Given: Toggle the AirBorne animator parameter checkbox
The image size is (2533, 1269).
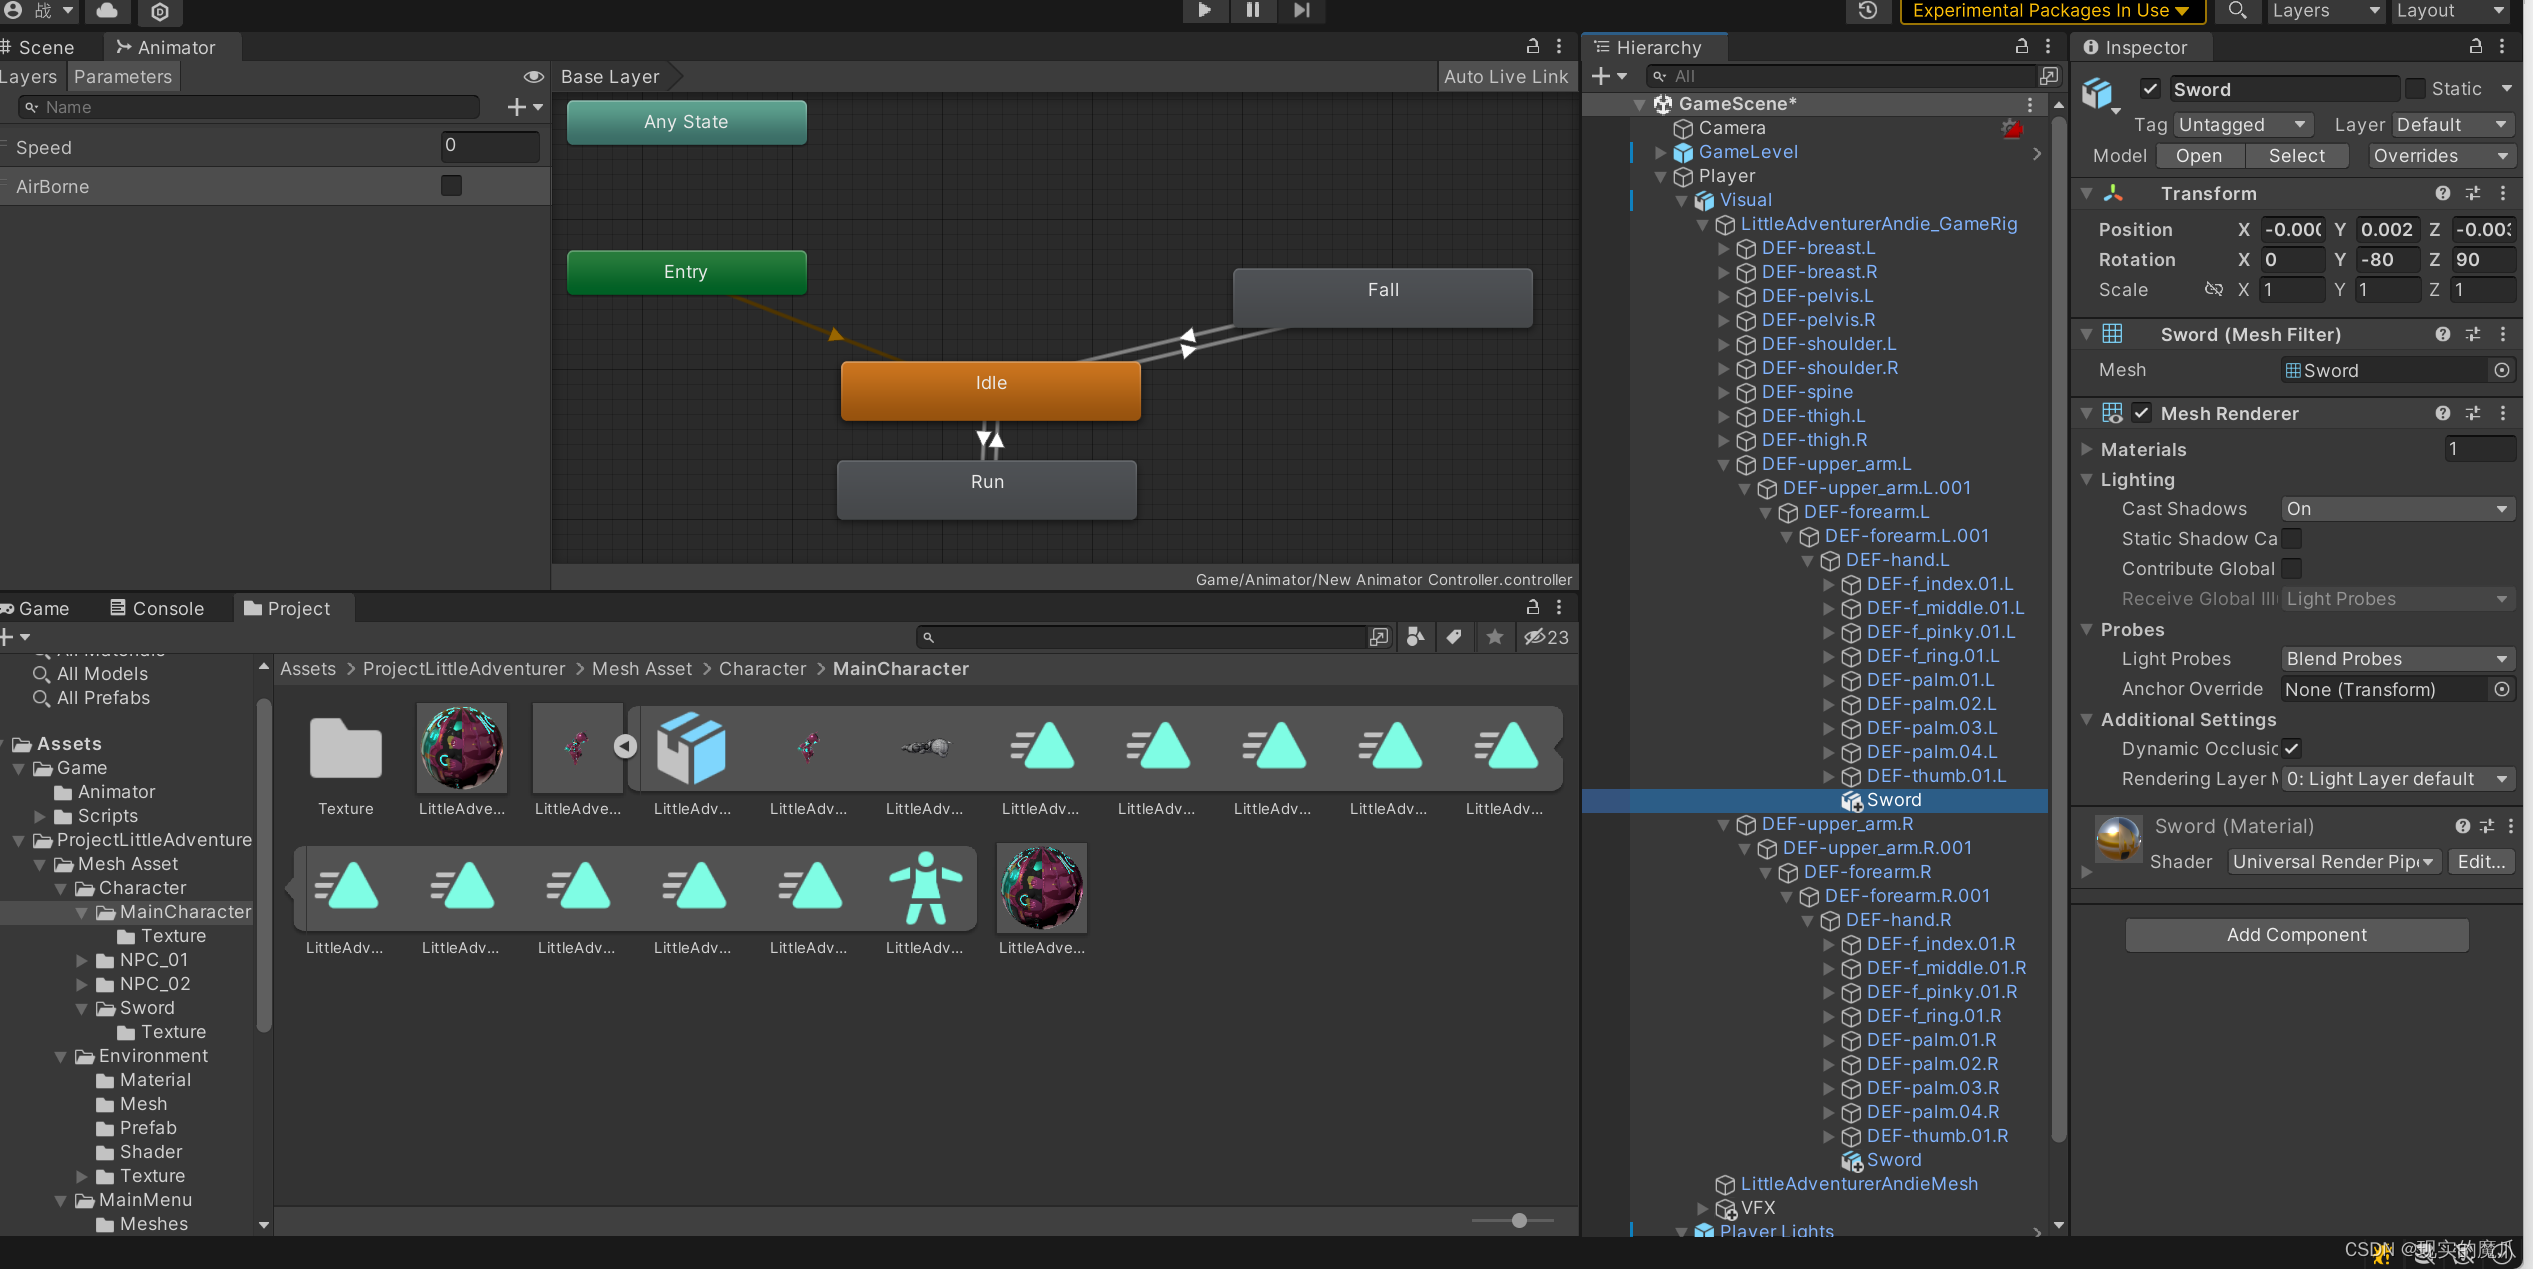Looking at the screenshot, I should (x=451, y=185).
